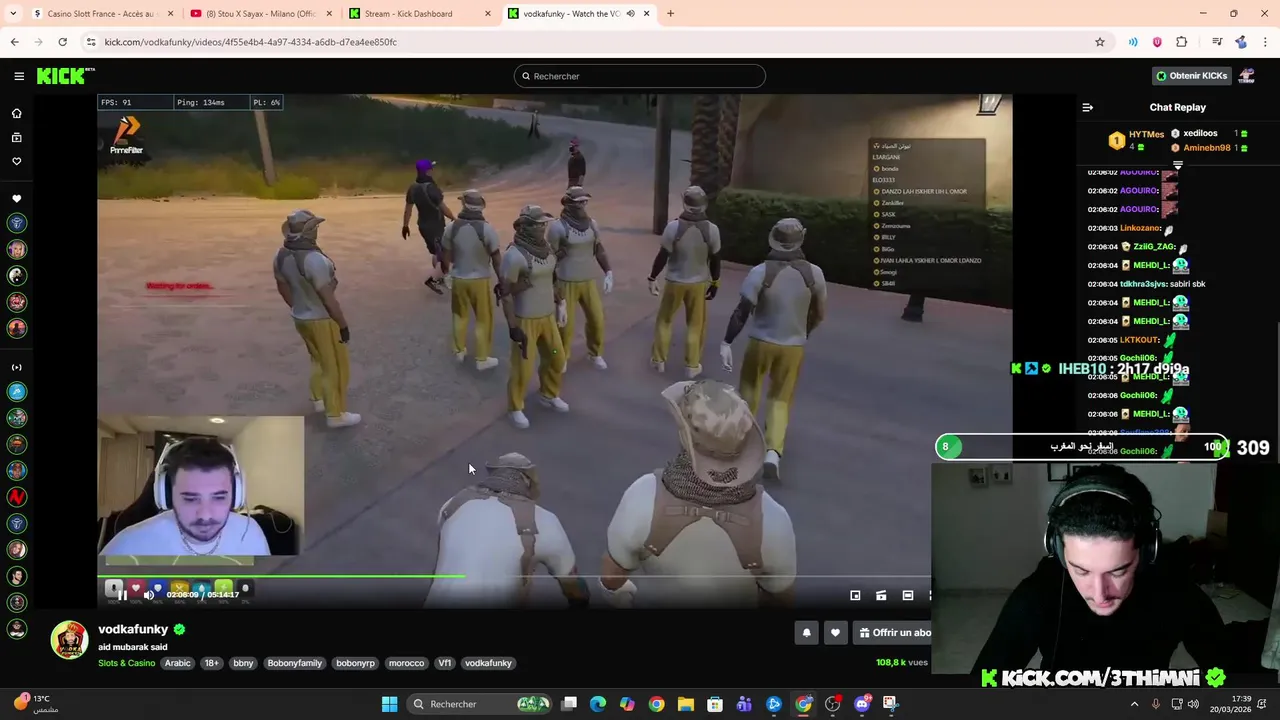Mute the video player volume
The width and height of the screenshot is (1280, 720).
(x=148, y=595)
